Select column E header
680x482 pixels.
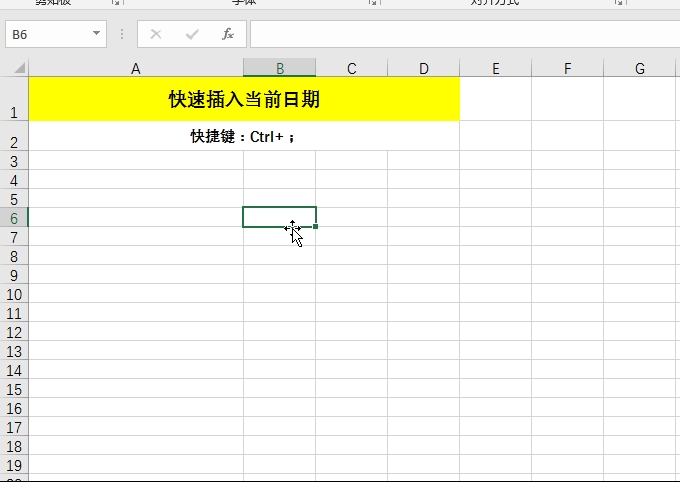pos(496,68)
